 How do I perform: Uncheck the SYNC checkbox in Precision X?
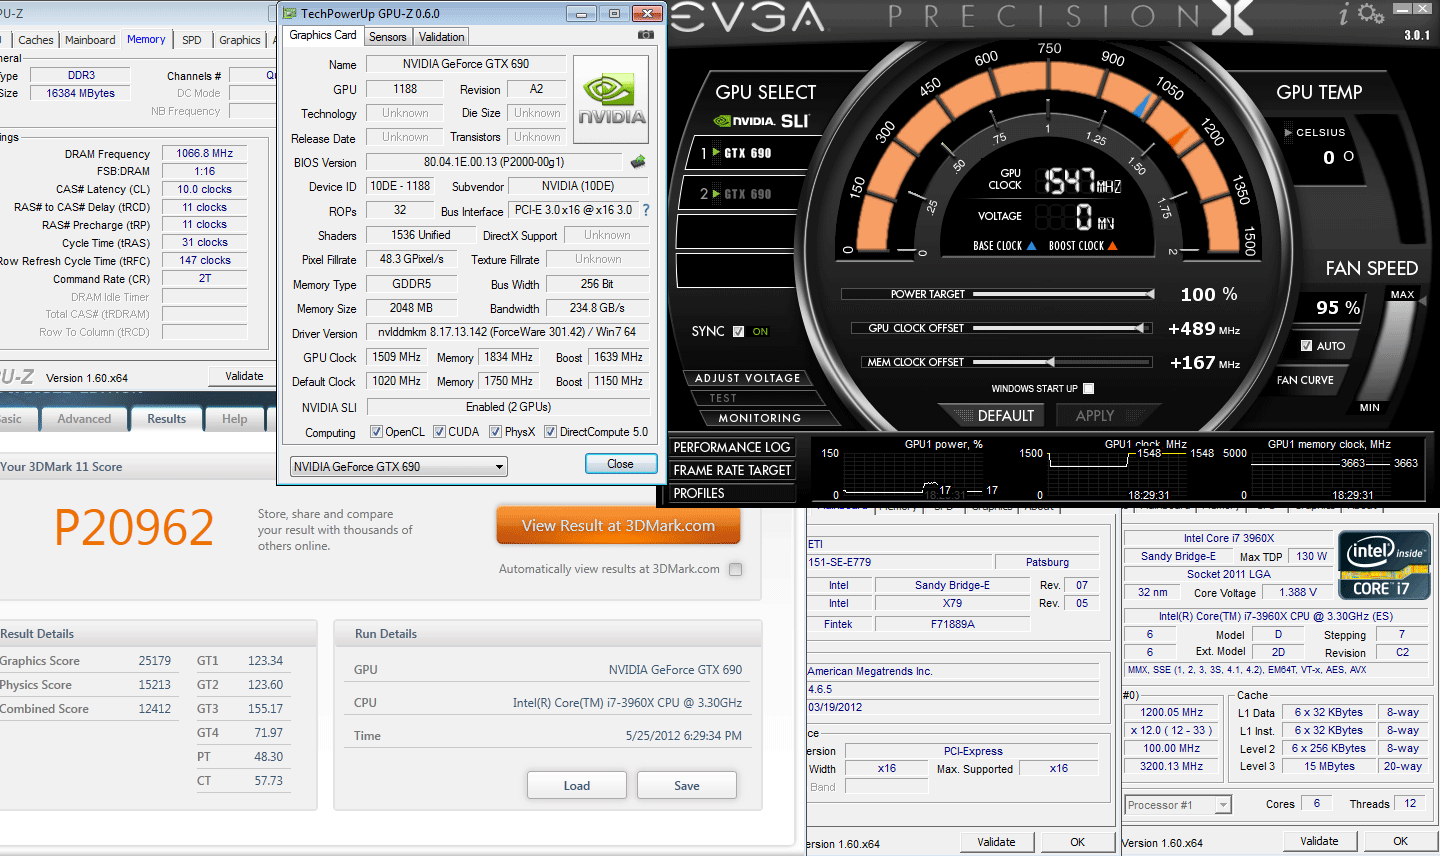pos(739,332)
